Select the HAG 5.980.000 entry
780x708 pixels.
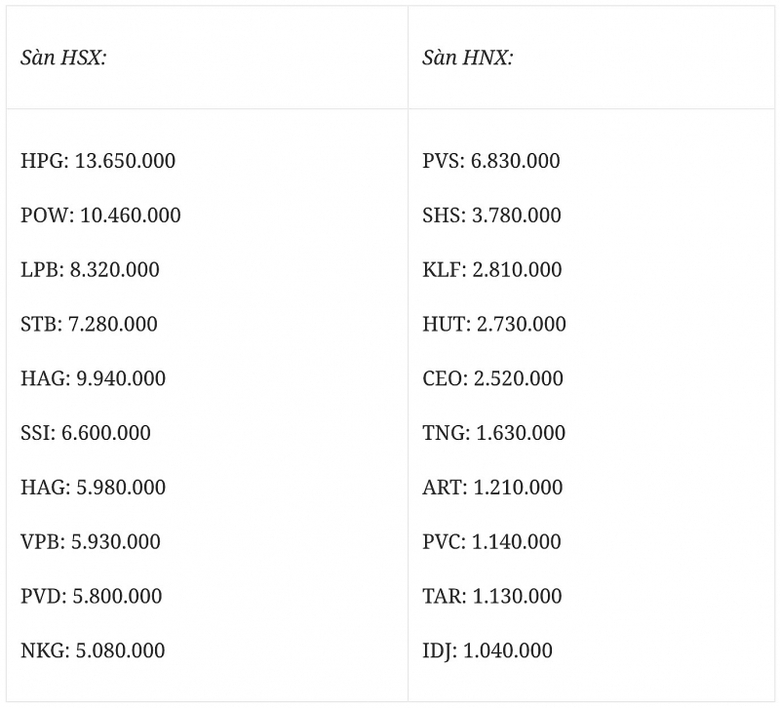pyautogui.click(x=93, y=488)
